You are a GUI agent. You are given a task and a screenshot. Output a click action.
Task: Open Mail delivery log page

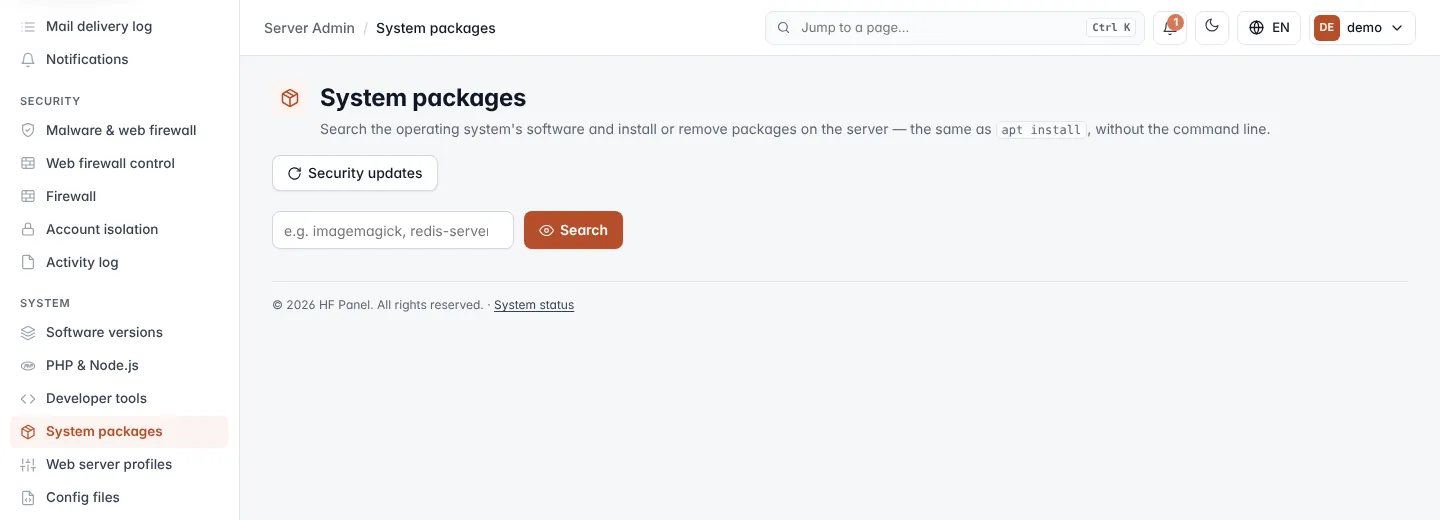119,26
